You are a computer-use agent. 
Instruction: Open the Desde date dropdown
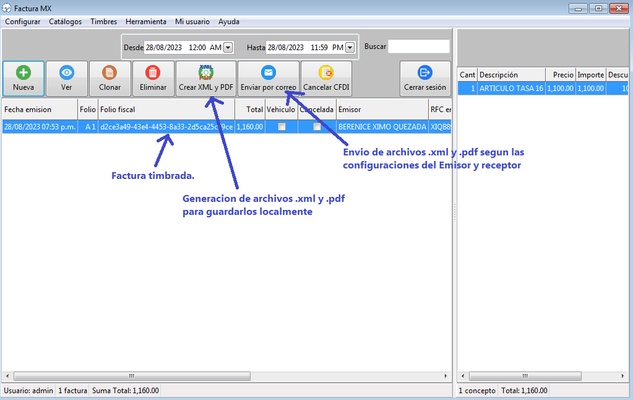(228, 48)
